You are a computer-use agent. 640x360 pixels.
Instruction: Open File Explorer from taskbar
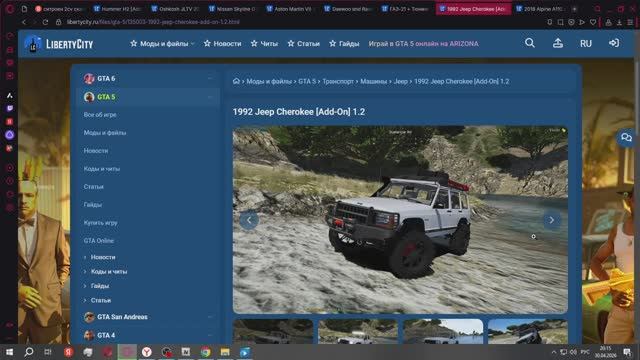tap(225, 352)
